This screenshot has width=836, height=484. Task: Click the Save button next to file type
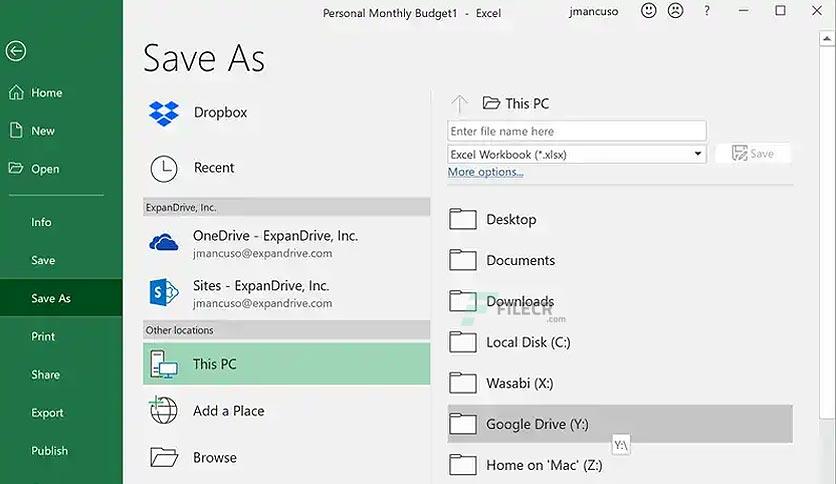pyautogui.click(x=753, y=154)
